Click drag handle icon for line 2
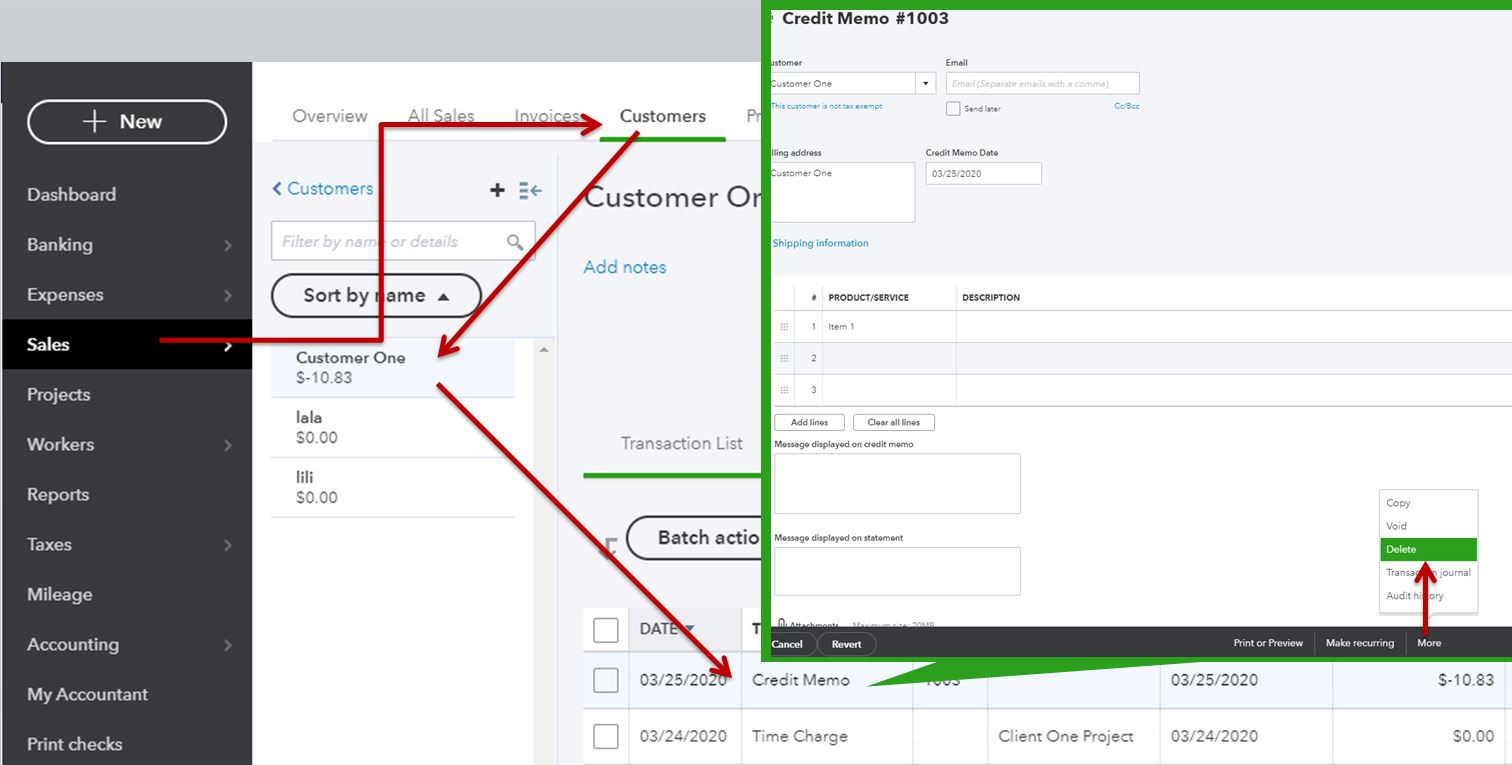The height and width of the screenshot is (765, 1512). click(784, 358)
